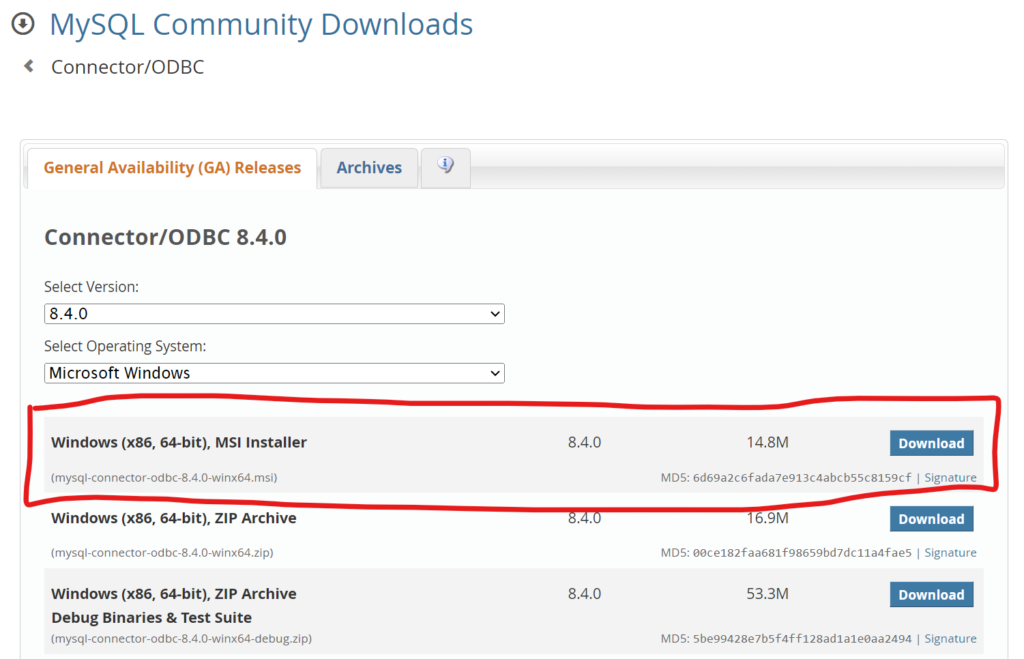
Task: Download the Debug Binaries & Test Suite ZIP
Action: (x=931, y=595)
